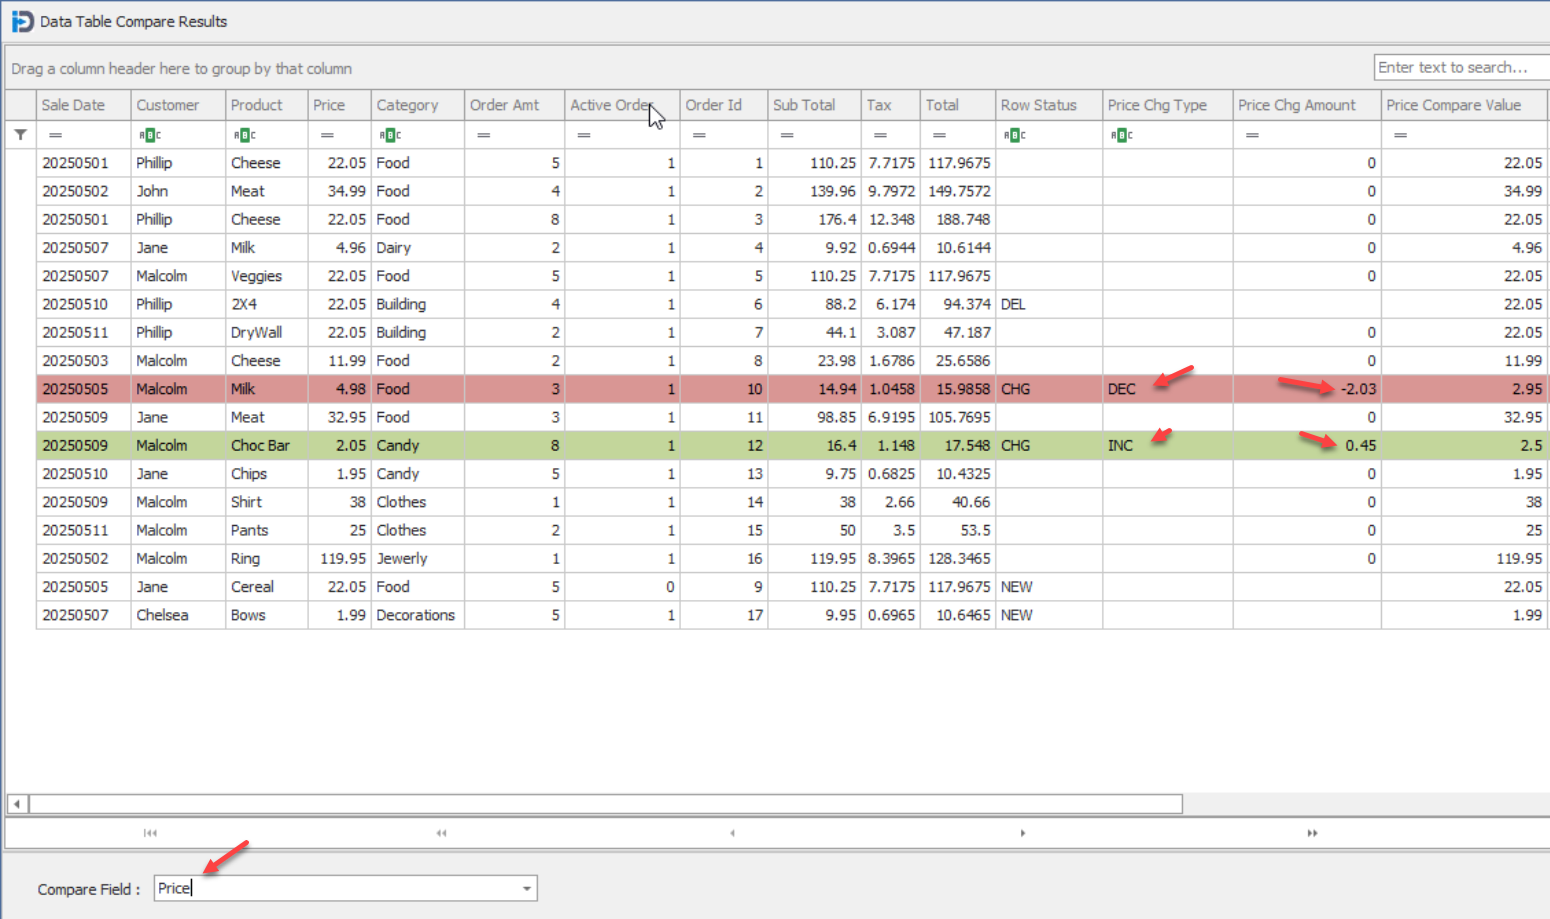Sort by Price Chg Amount column header
Image resolution: width=1550 pixels, height=919 pixels.
tap(1296, 105)
